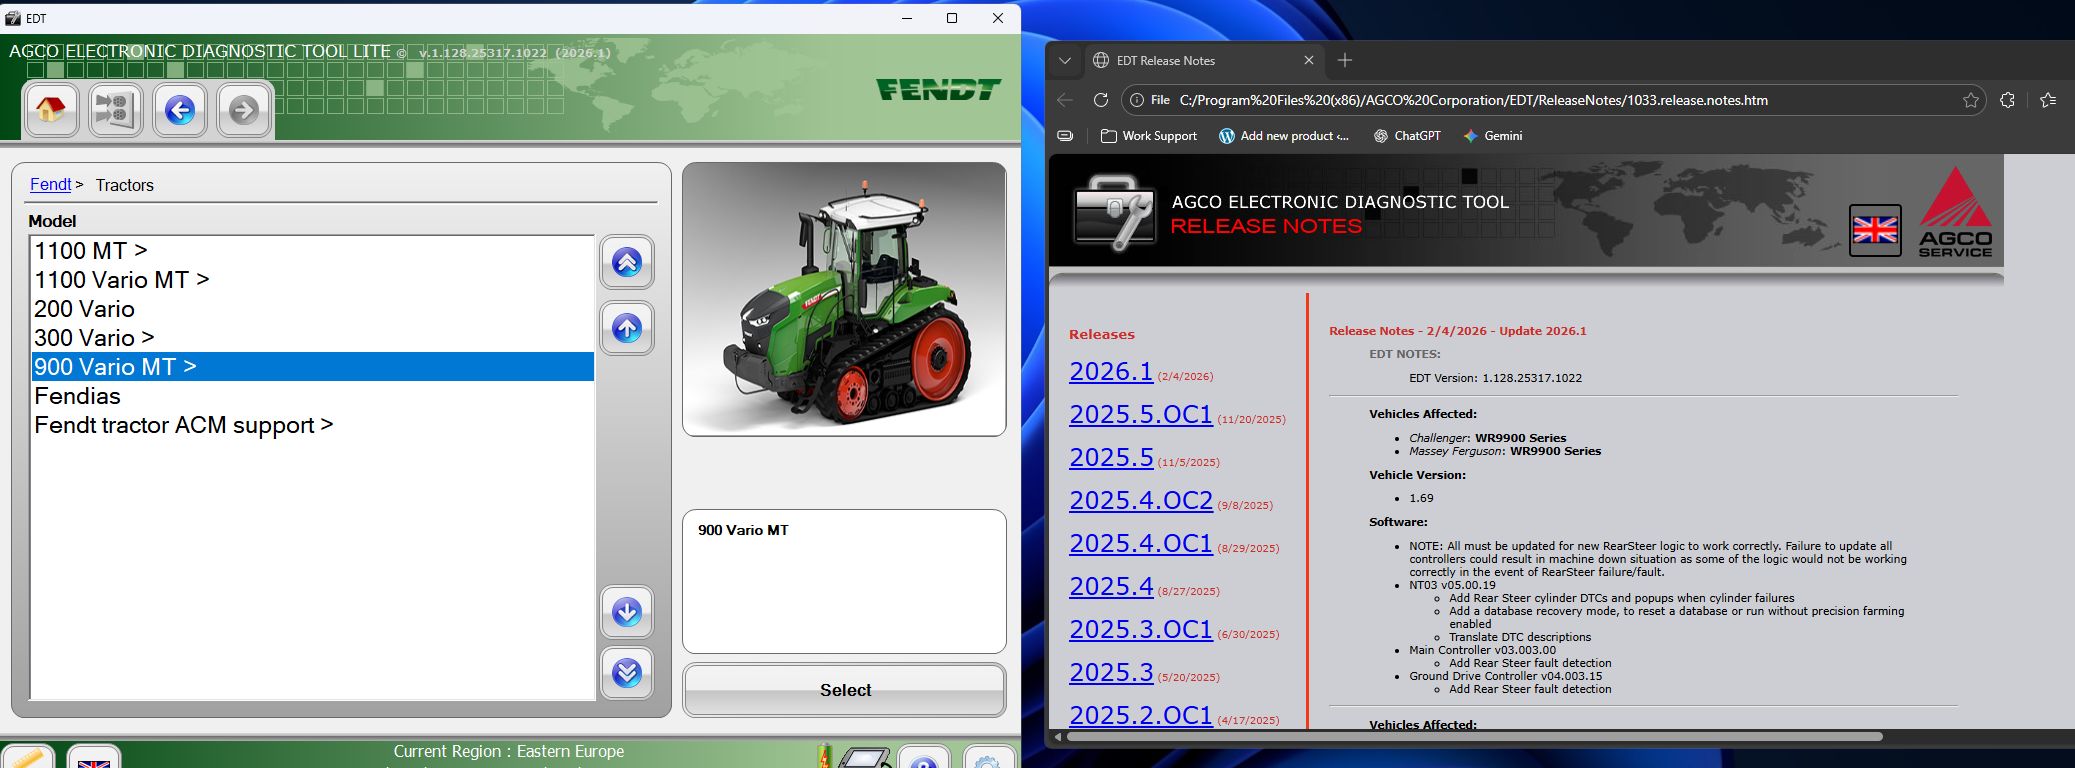Go forward with the gray right arrow in EDT
Image resolution: width=2075 pixels, height=768 pixels.
click(244, 109)
